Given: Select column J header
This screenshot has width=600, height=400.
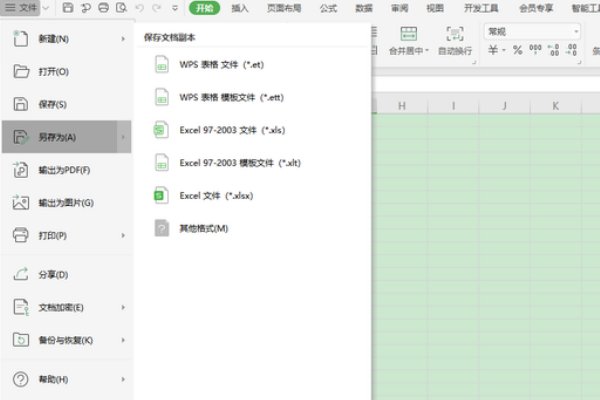Looking at the screenshot, I should click(x=504, y=106).
